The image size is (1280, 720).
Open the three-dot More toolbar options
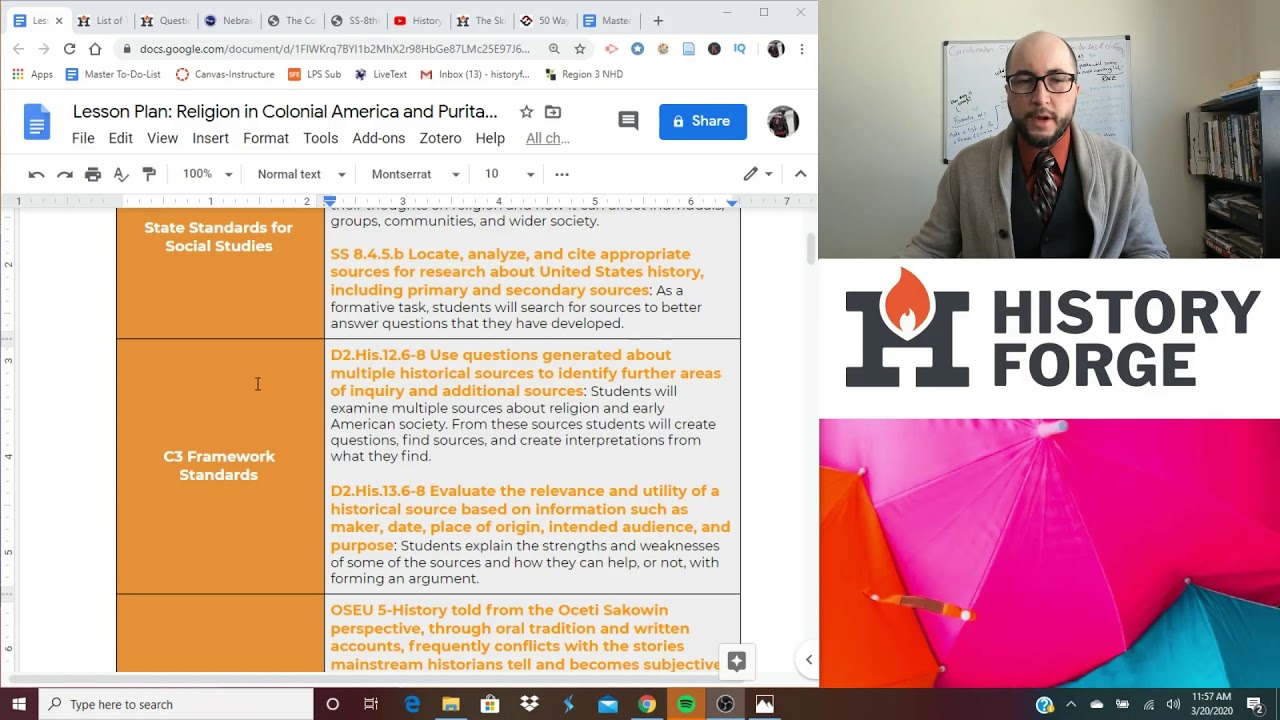coord(562,174)
